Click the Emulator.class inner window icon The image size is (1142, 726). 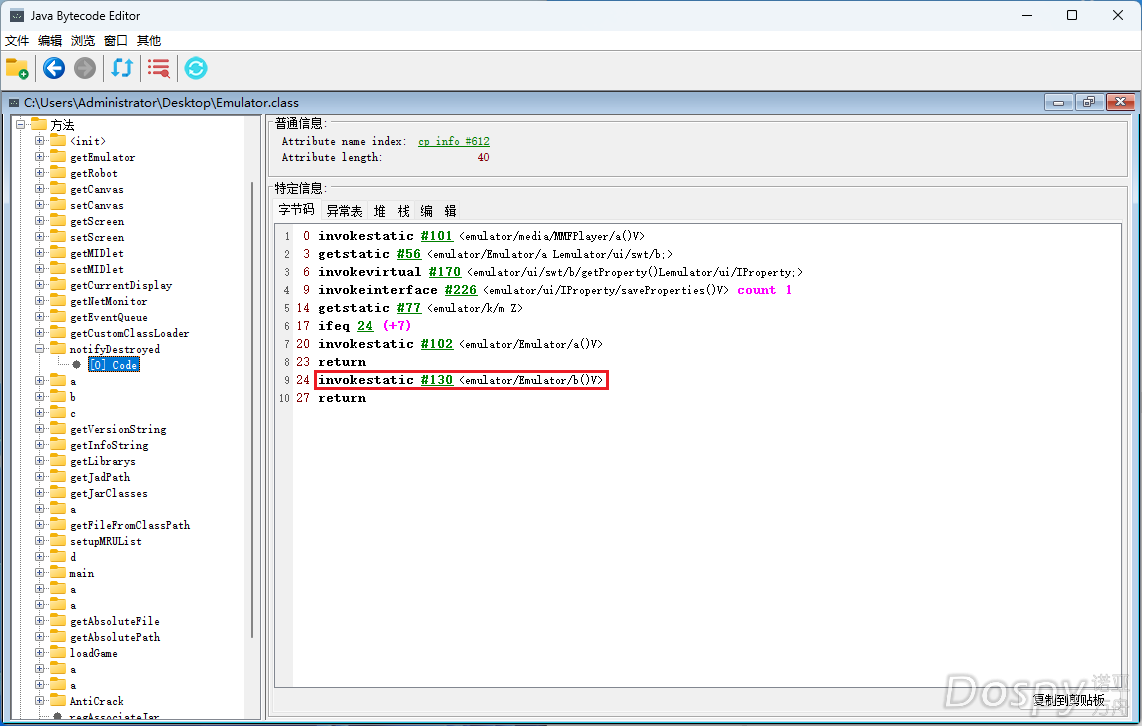[13, 103]
